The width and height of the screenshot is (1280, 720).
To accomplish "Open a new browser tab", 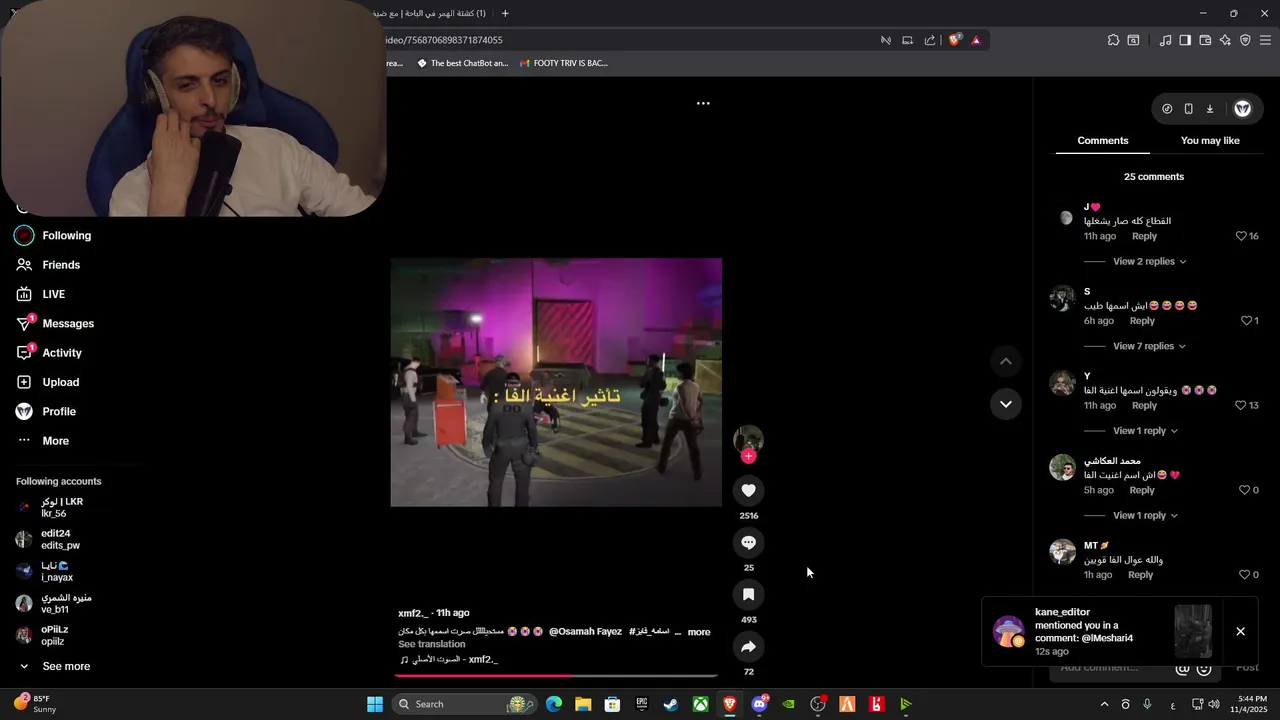I will 505,13.
